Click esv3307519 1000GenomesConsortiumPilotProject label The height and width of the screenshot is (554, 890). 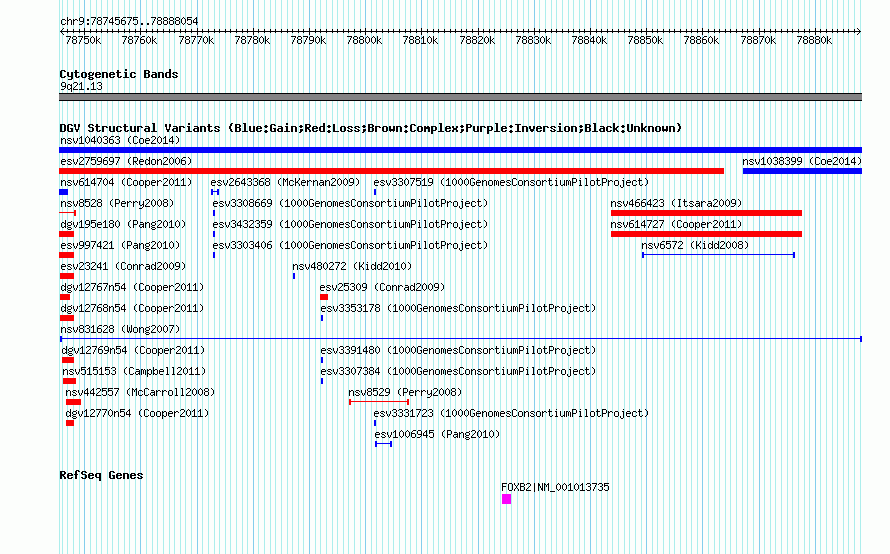511,182
